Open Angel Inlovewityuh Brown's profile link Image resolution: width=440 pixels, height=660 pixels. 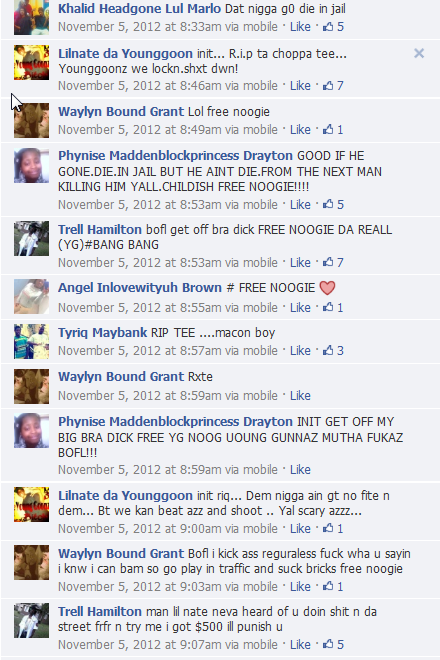(140, 287)
